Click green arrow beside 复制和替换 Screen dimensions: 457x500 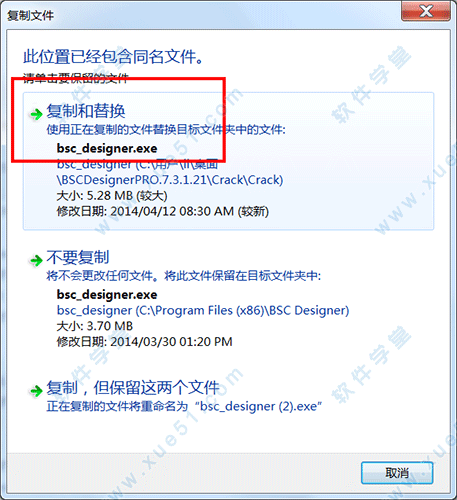coord(36,114)
